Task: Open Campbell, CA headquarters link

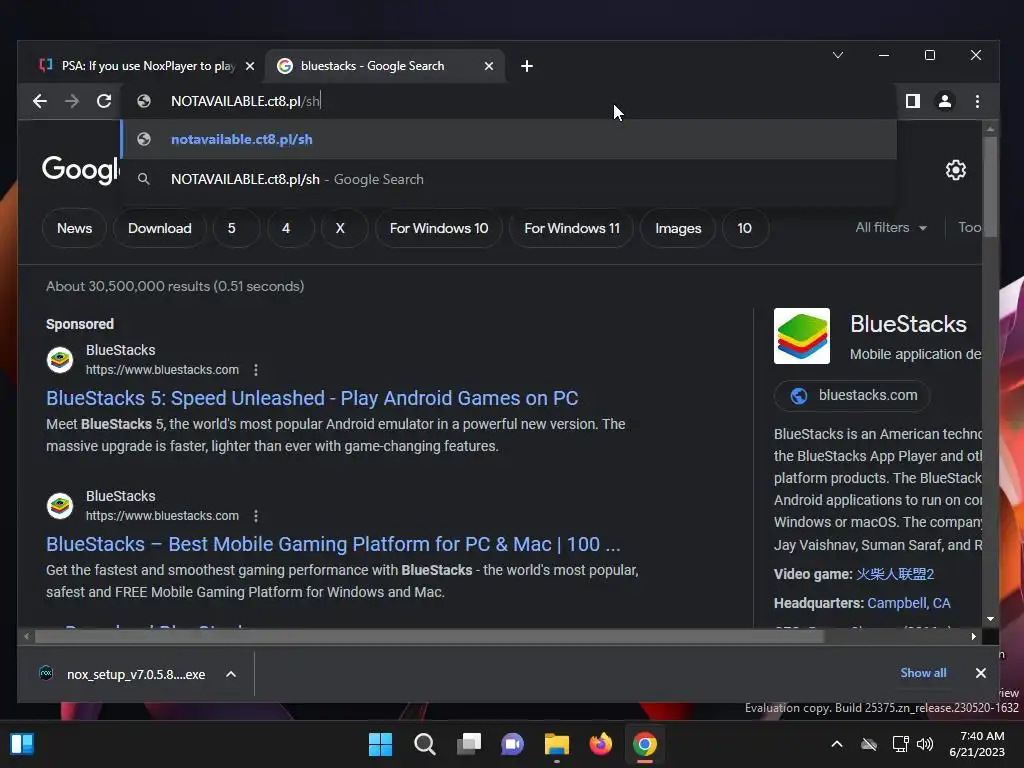Action: (x=908, y=603)
